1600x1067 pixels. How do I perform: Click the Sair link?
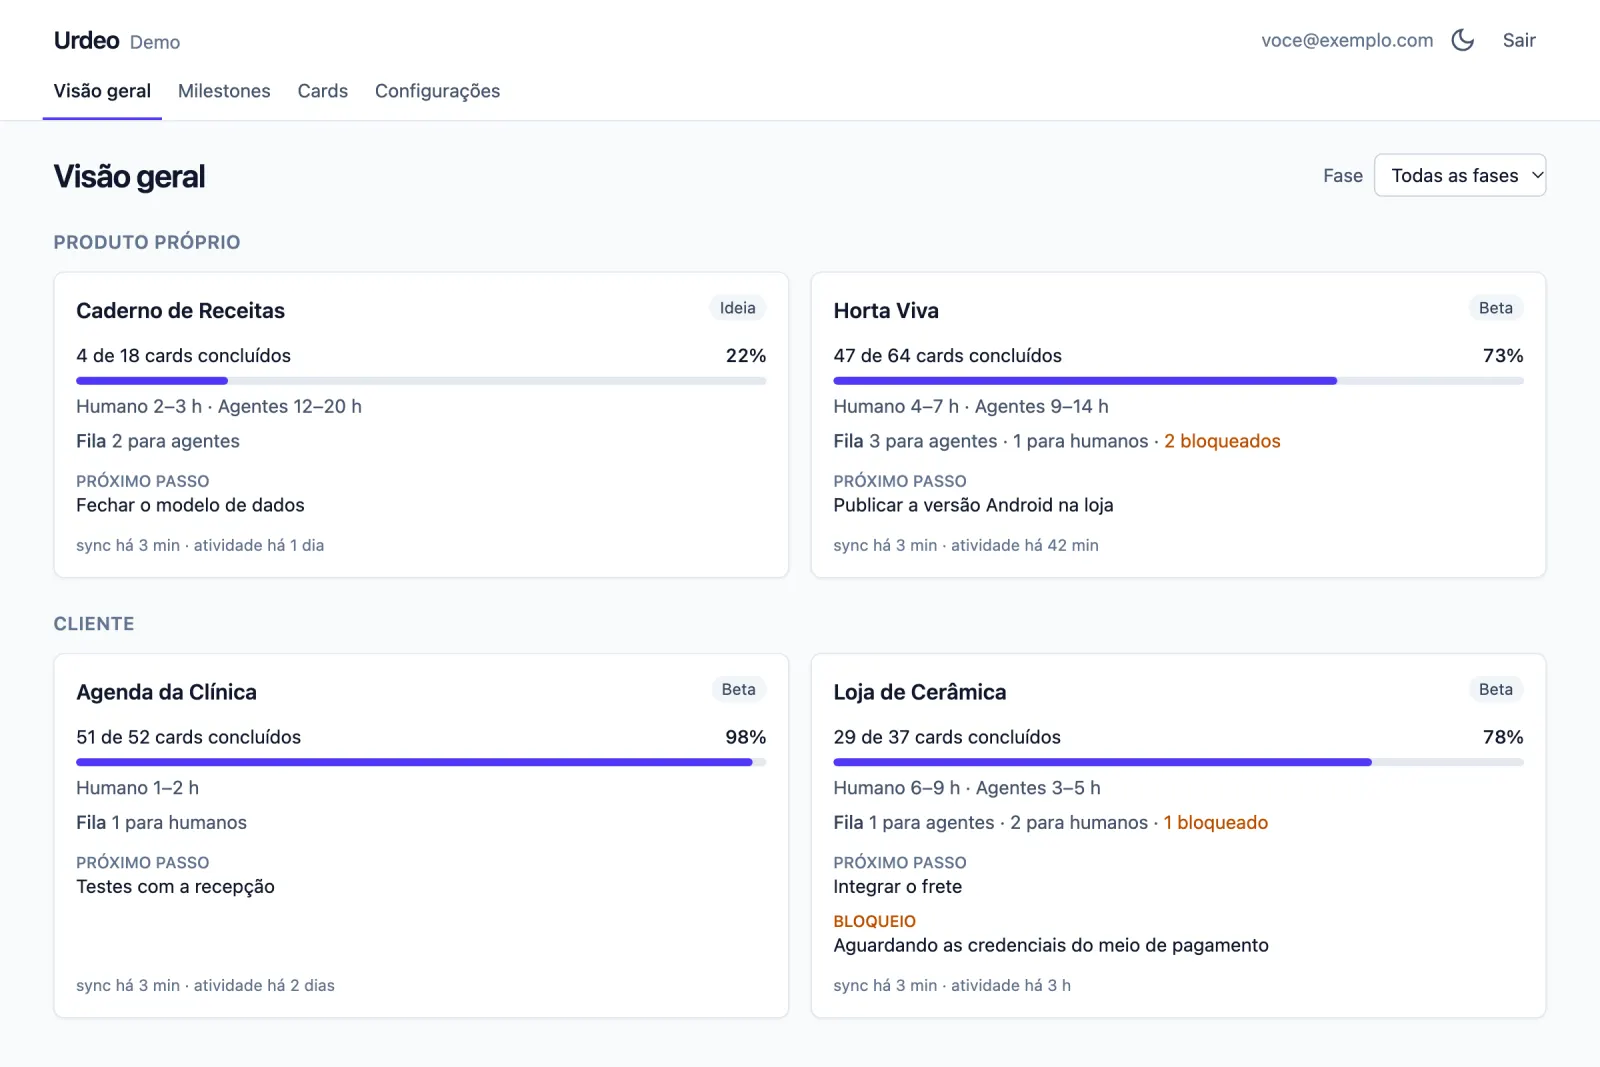click(1519, 40)
